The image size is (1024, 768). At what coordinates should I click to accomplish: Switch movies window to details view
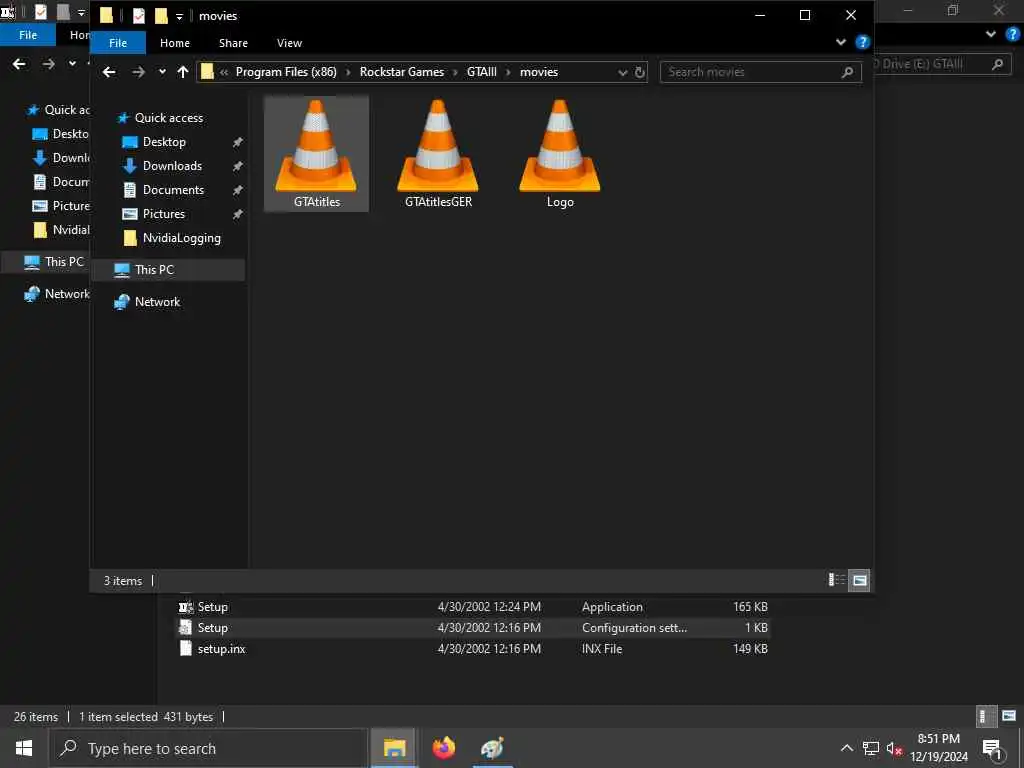point(837,580)
